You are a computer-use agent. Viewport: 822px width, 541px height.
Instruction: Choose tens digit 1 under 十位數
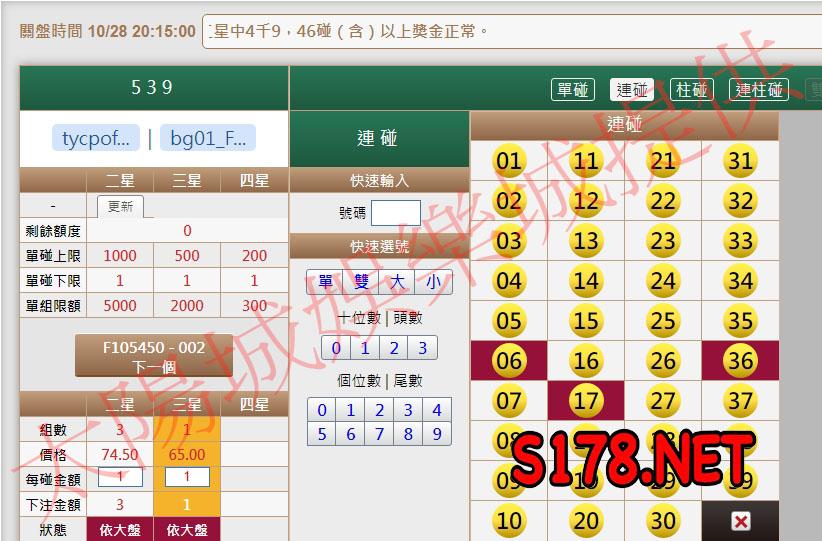(365, 348)
